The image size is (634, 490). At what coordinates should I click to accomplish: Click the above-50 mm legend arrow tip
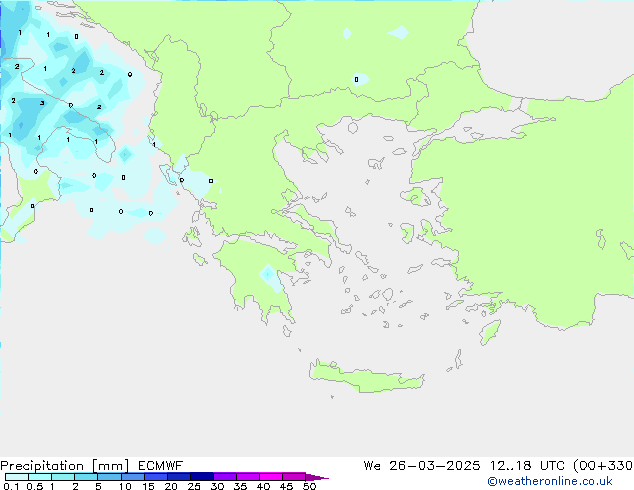317,477
